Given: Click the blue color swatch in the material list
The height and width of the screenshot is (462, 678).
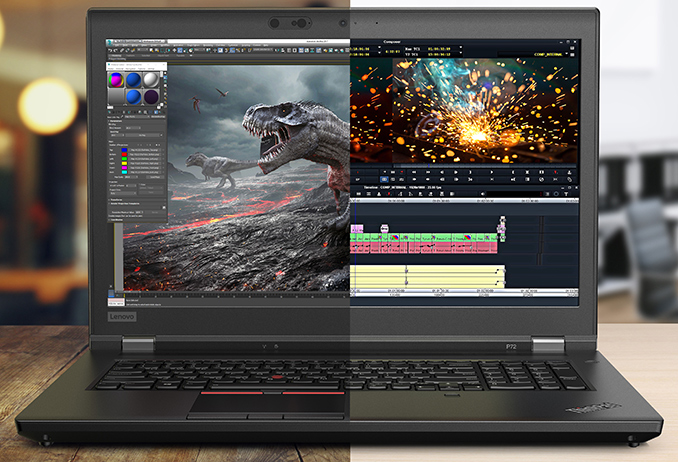Looking at the screenshot, I should click(125, 150).
